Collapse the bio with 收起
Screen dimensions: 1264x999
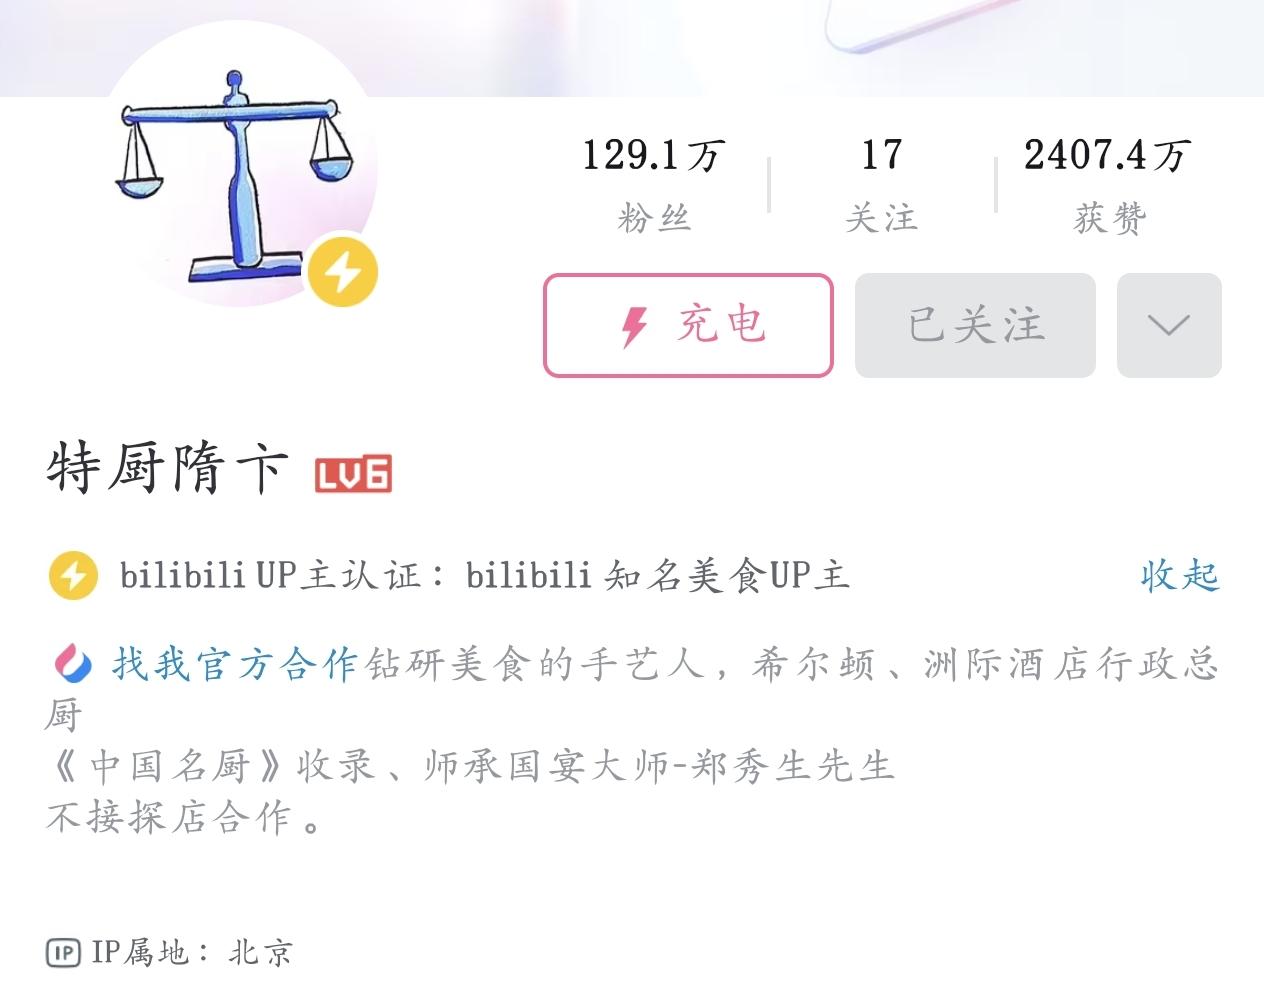(x=1180, y=576)
